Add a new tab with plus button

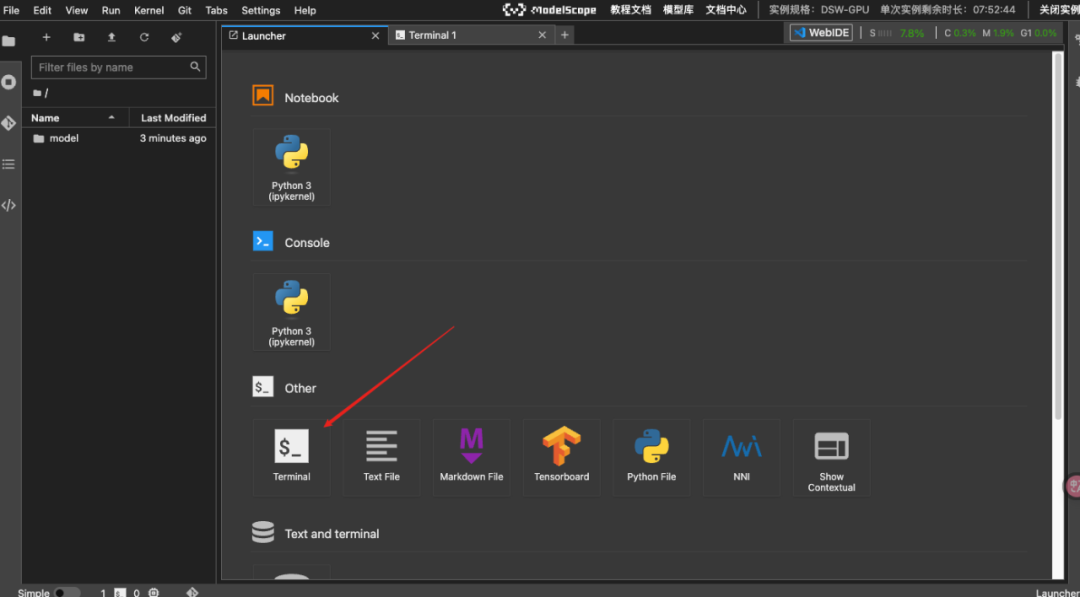(564, 35)
